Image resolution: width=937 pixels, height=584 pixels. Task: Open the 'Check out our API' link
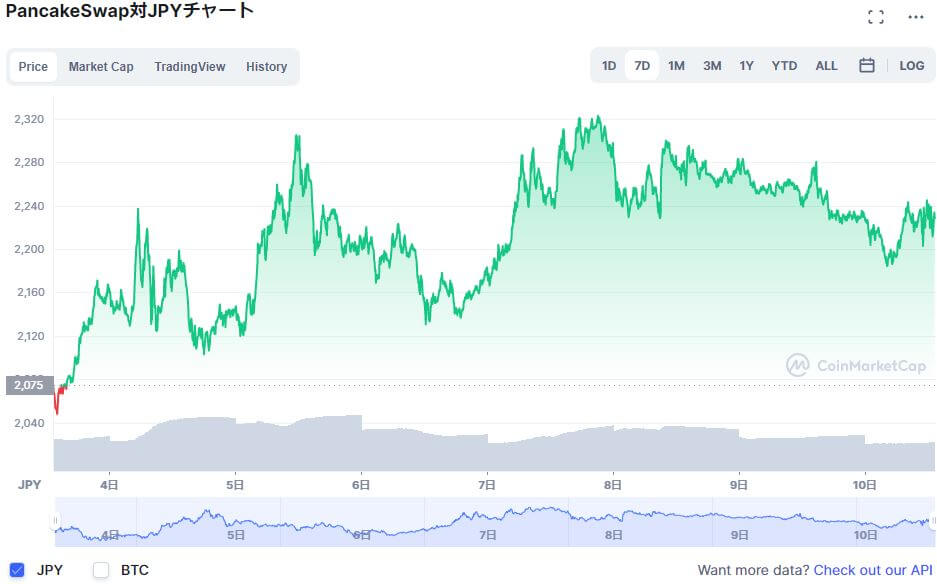873,570
